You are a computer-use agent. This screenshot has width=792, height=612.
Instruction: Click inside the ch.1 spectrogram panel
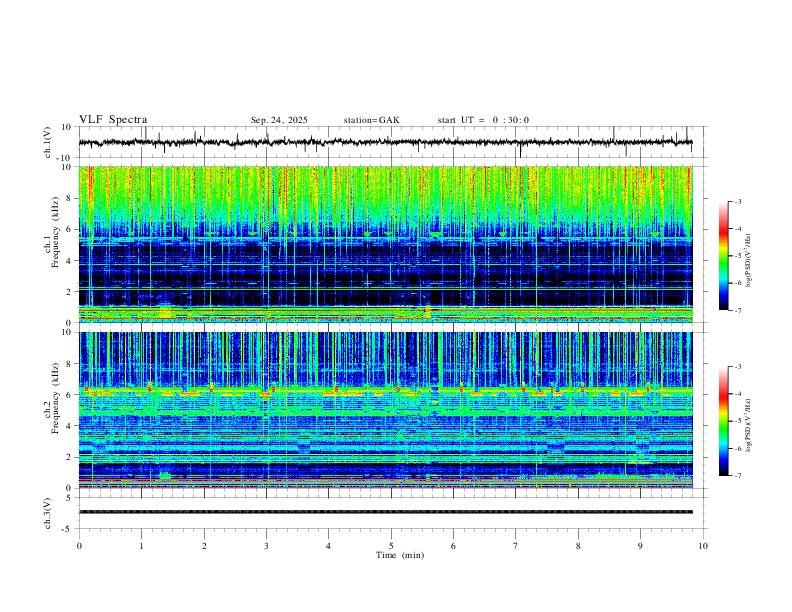[385, 244]
